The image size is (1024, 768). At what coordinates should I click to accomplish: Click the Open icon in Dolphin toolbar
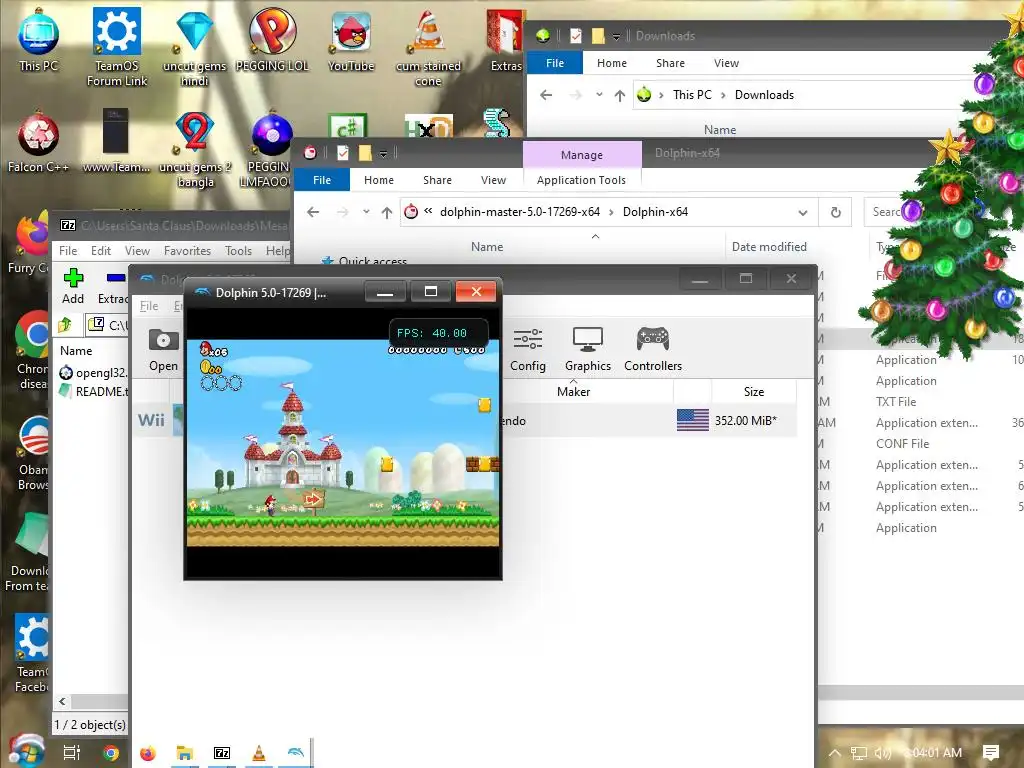pos(163,349)
